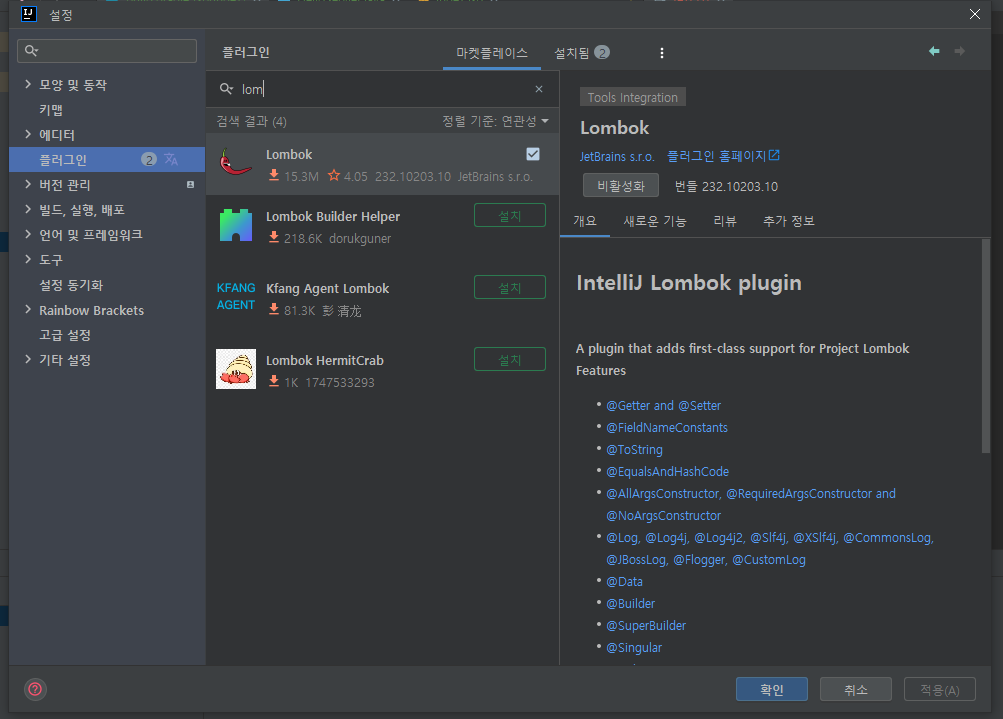Open the @Getter and @Setter link
1003x719 pixels.
(x=663, y=406)
